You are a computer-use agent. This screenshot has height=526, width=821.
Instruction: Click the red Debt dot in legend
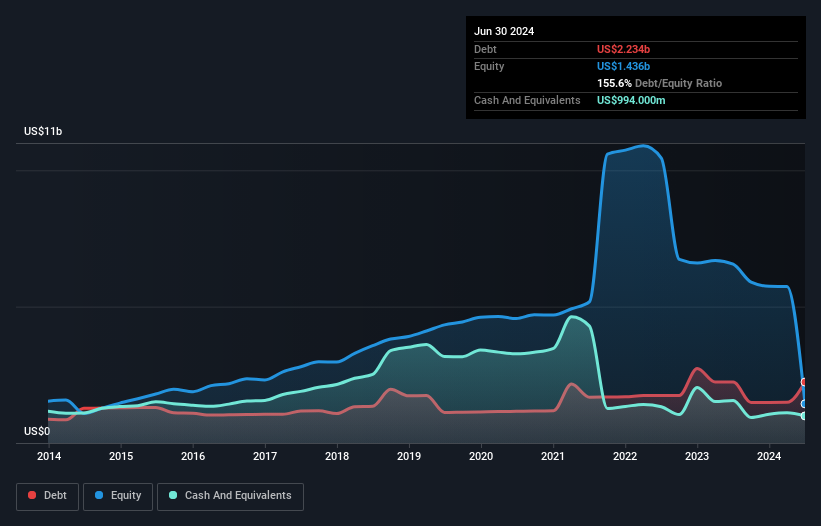coord(33,496)
